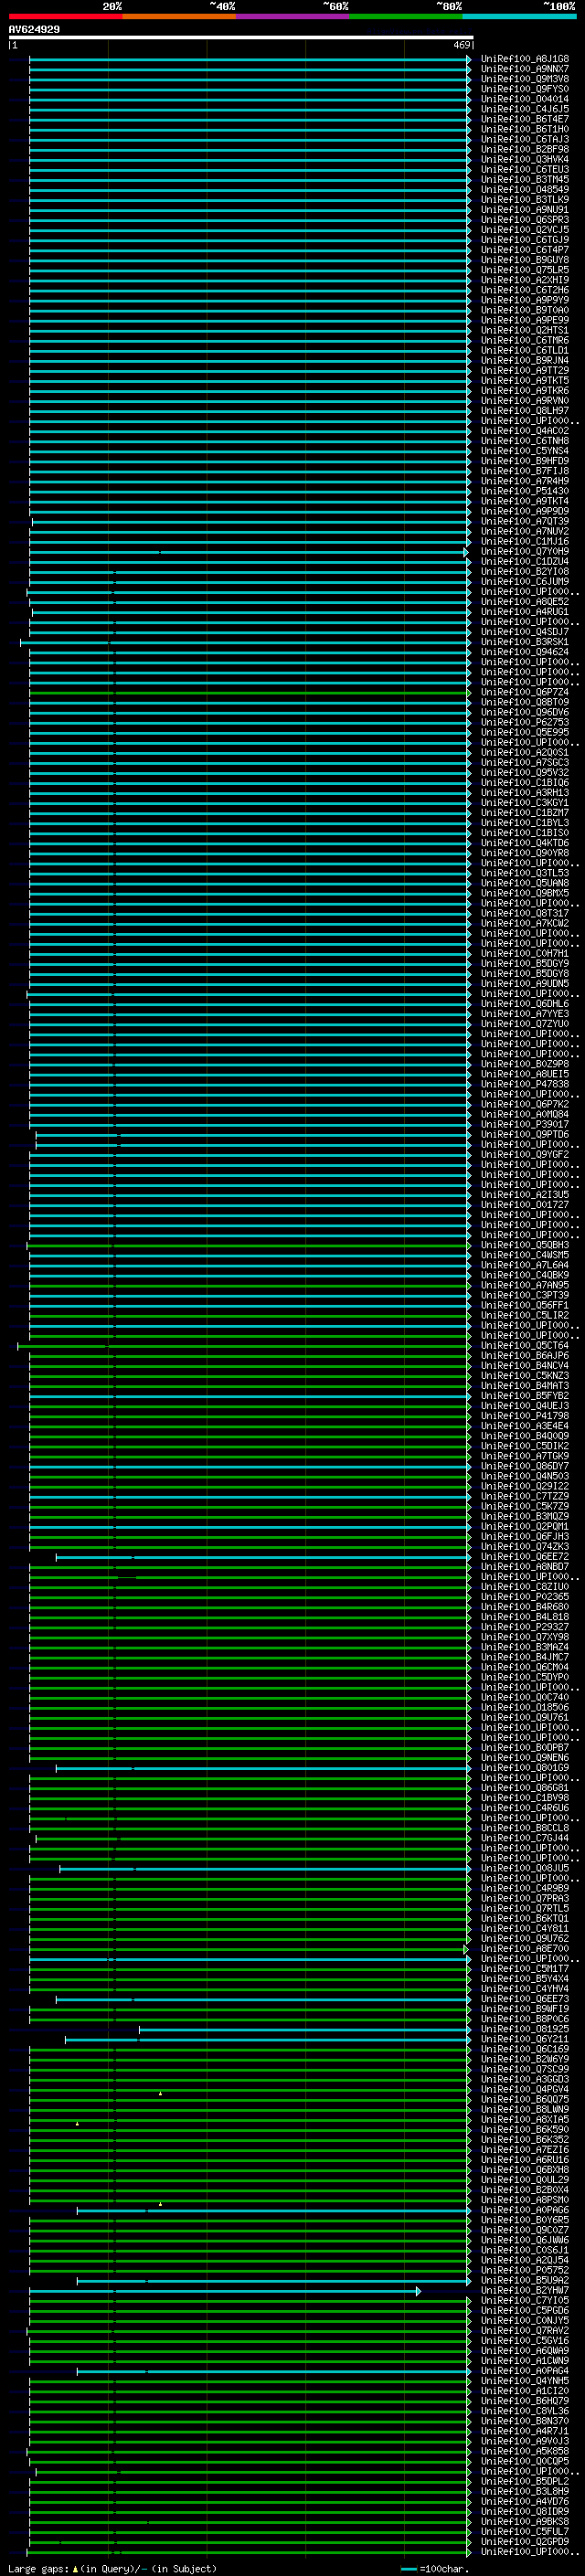
Task: Select hit label UniRef100_Q6SPR3
Action: (524, 219)
